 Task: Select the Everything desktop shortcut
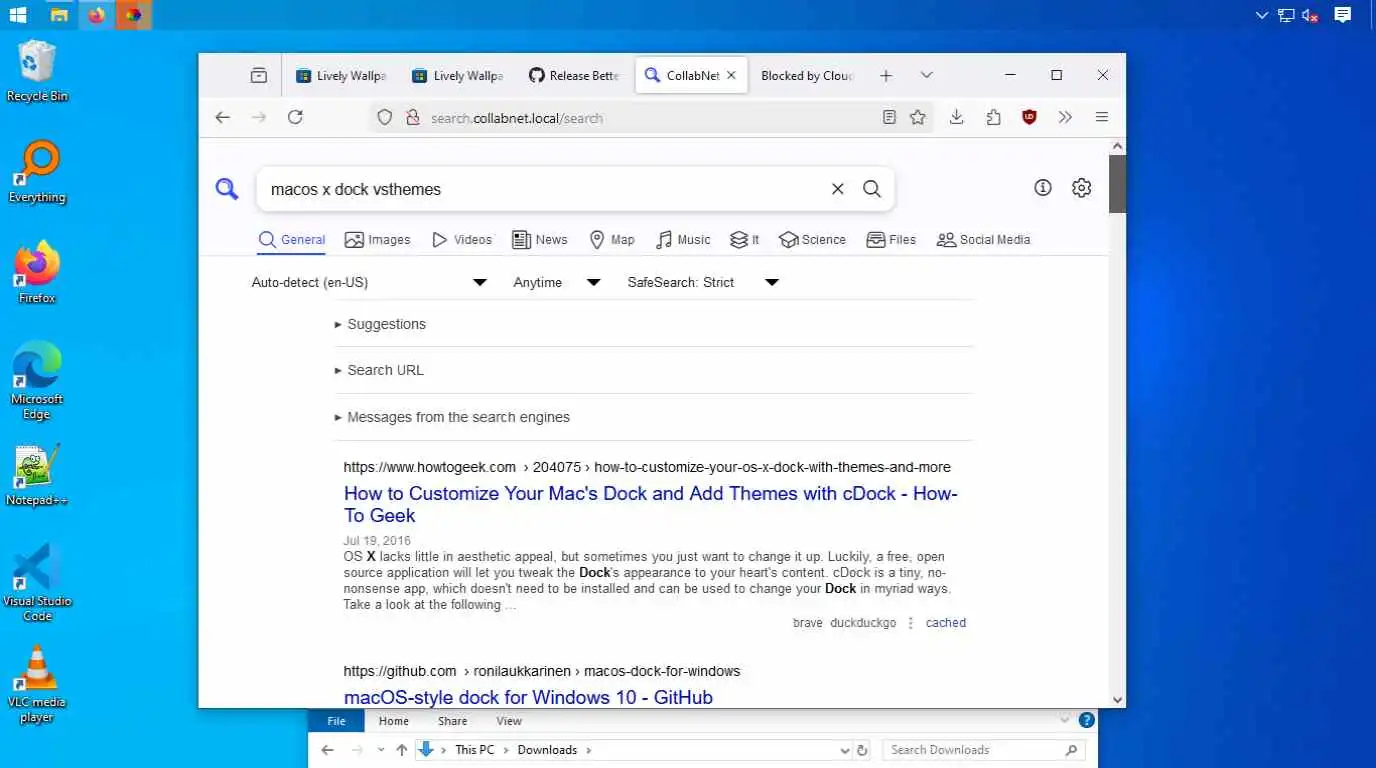(37, 172)
